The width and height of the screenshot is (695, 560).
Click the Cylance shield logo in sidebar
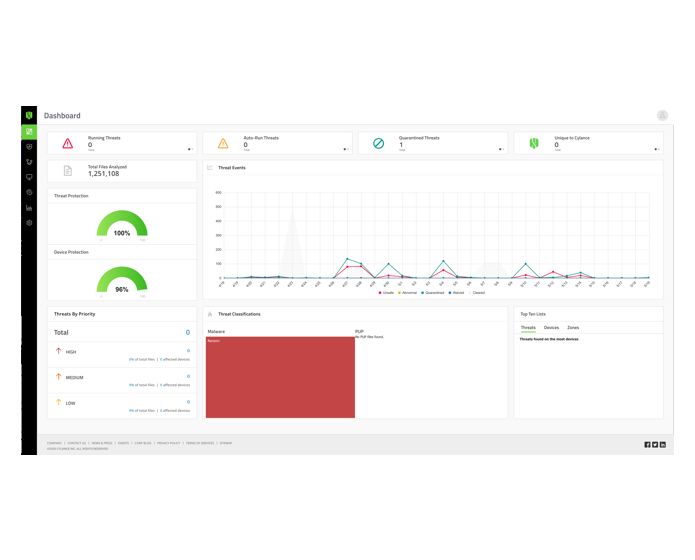click(29, 116)
